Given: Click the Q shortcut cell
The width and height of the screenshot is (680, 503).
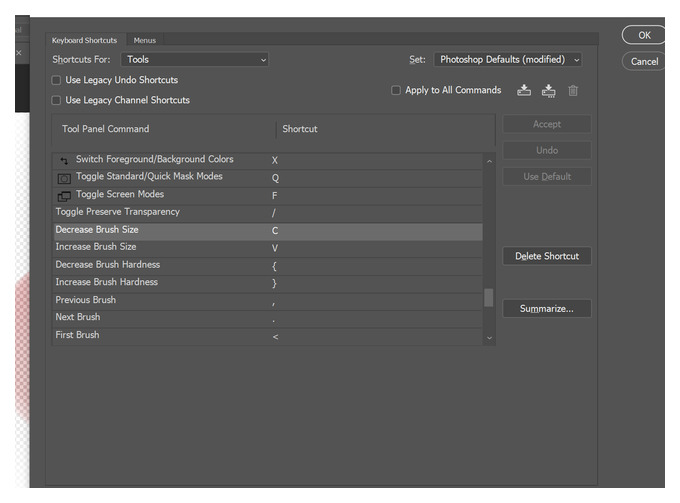Looking at the screenshot, I should (275, 178).
